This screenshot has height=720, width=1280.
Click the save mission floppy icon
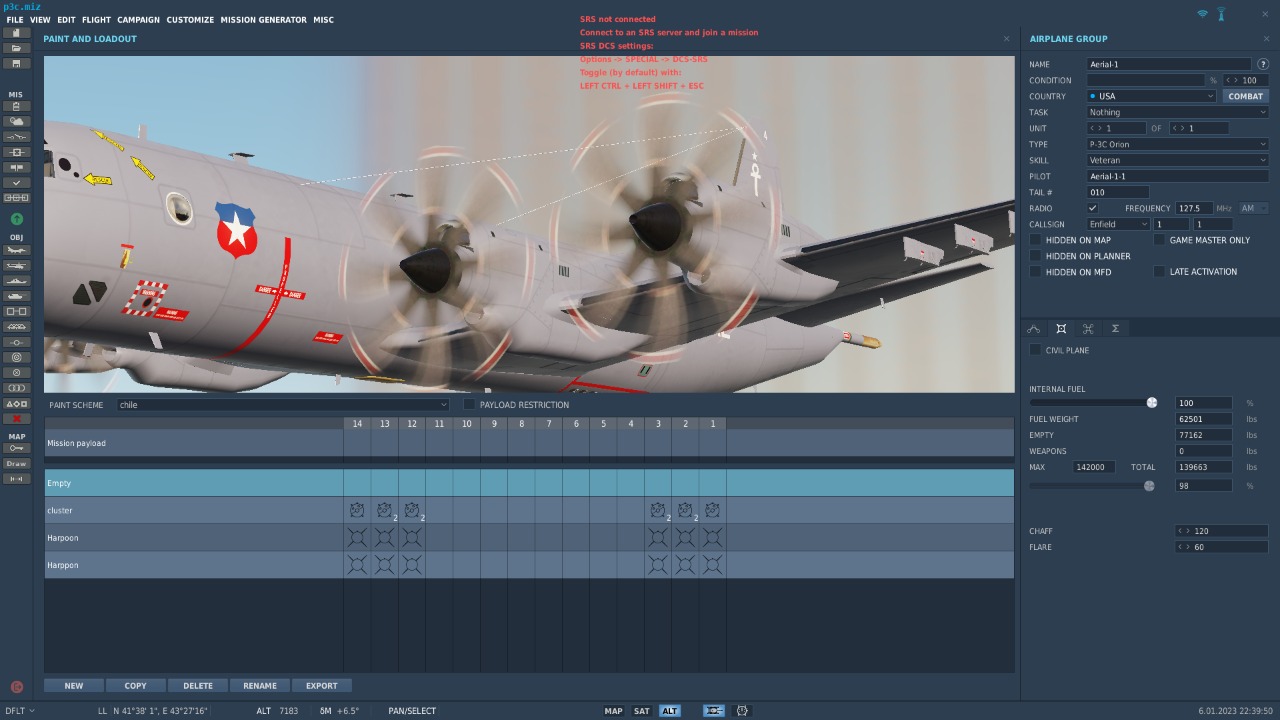[x=17, y=63]
